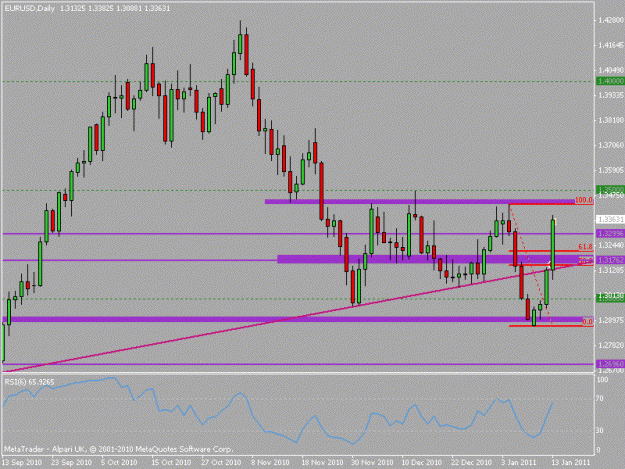Select the purple 1.31762 level price tag
The height and width of the screenshot is (469, 625).
click(x=610, y=260)
